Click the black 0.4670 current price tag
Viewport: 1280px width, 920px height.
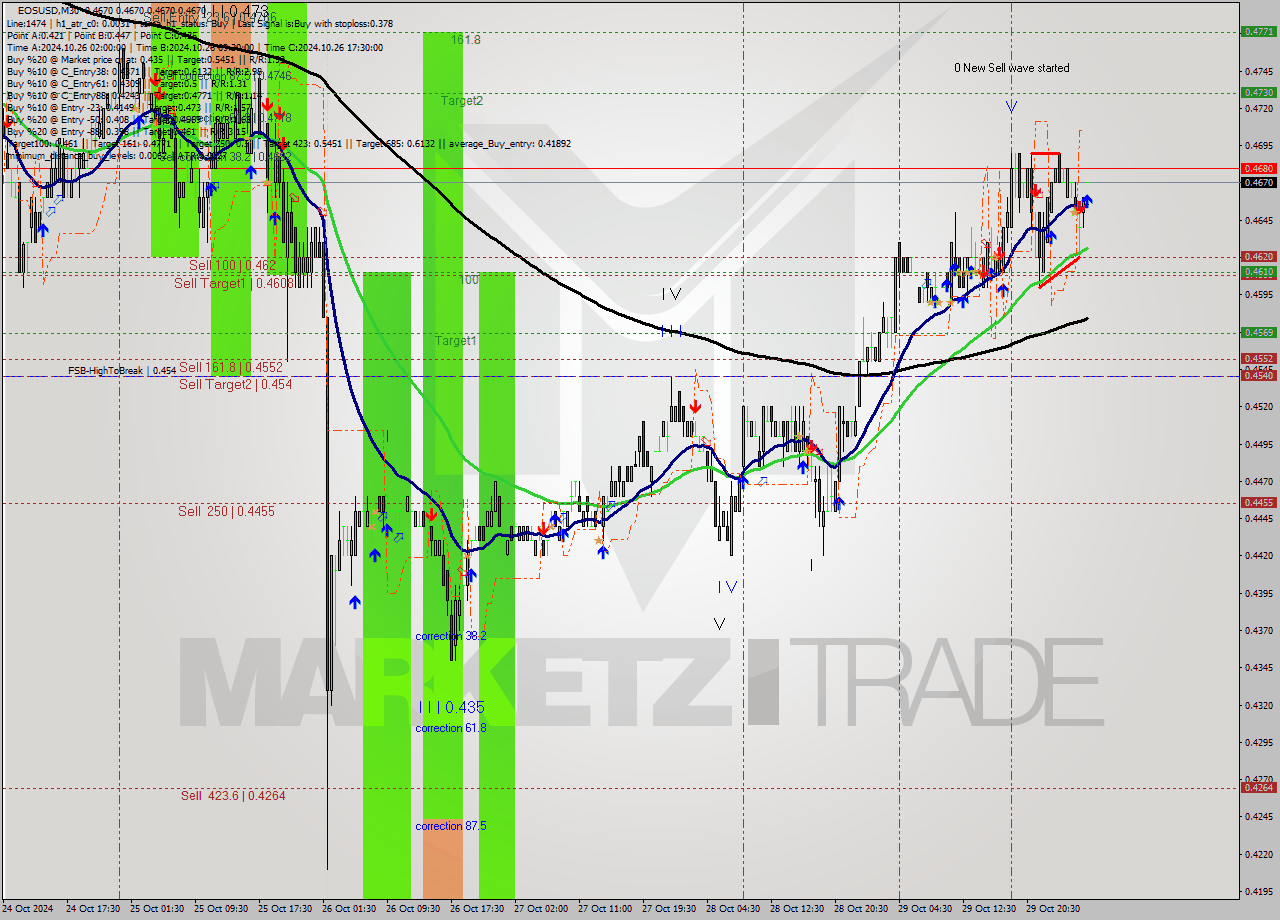tap(1258, 182)
